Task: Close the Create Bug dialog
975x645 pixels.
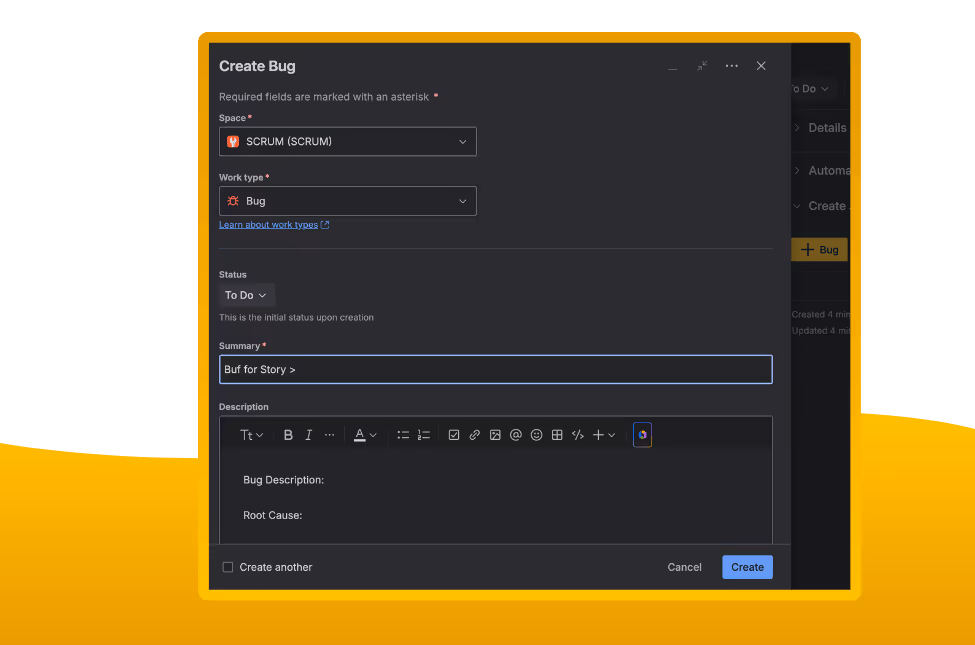Action: [761, 66]
